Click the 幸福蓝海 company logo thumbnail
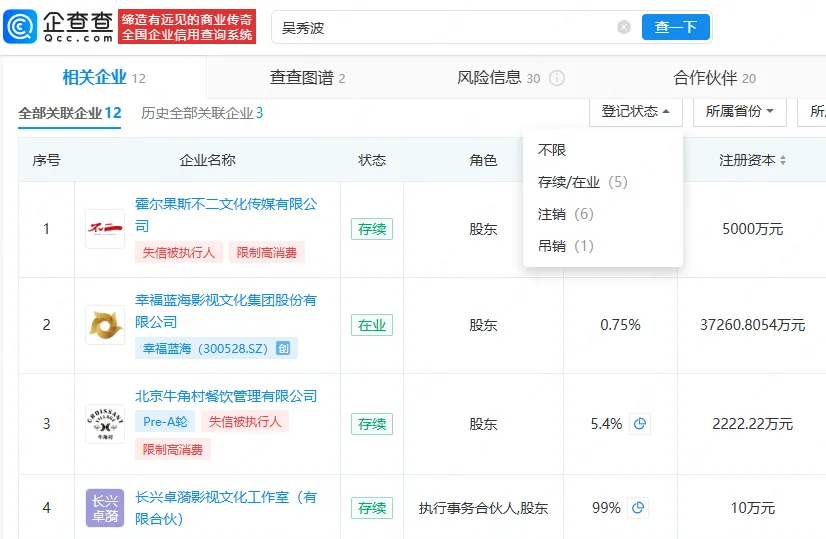The width and height of the screenshot is (826, 539). click(105, 325)
